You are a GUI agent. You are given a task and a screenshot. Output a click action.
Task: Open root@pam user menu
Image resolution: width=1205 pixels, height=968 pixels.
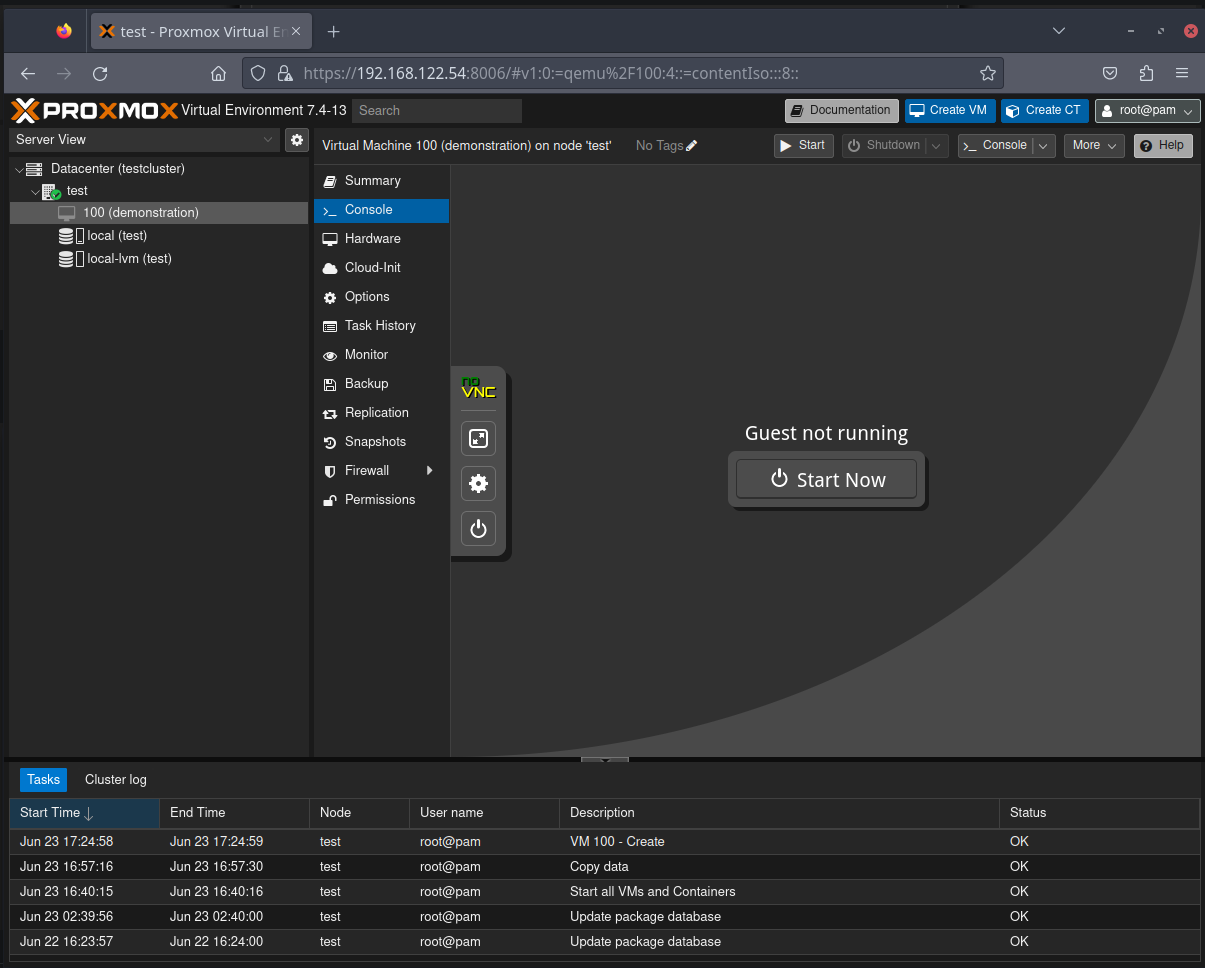1147,111
